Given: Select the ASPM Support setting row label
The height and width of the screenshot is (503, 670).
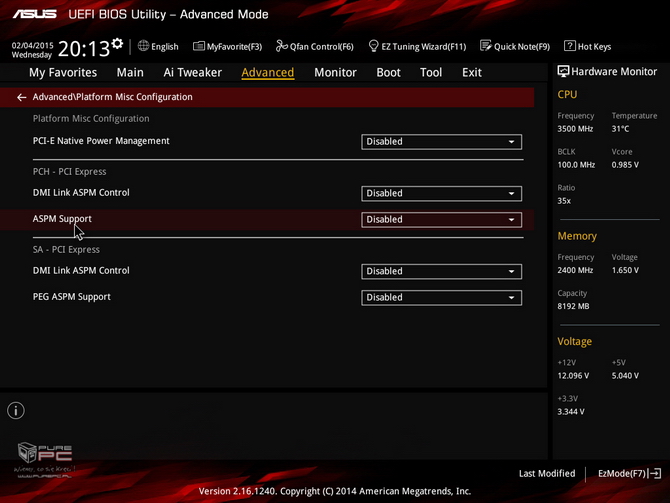Looking at the screenshot, I should click(x=62, y=219).
